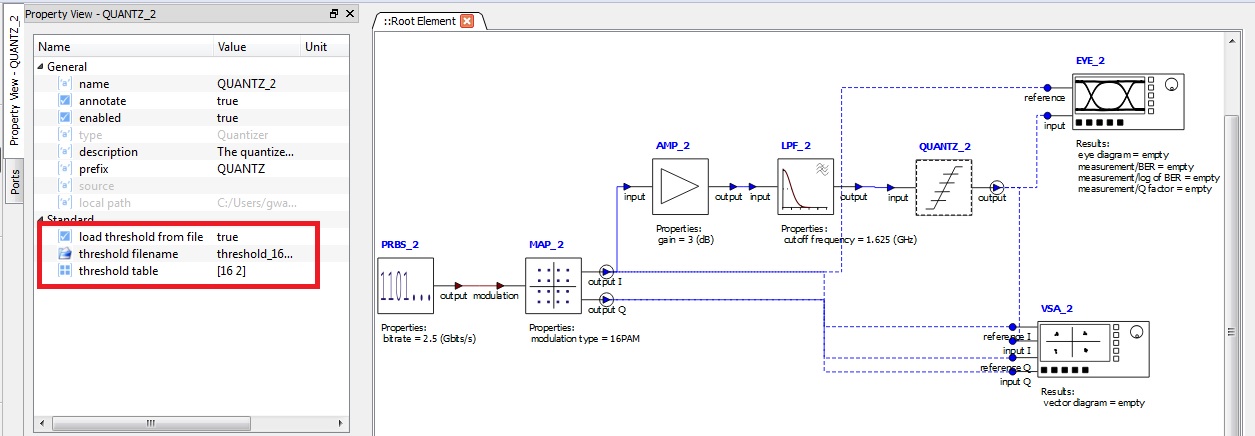The height and width of the screenshot is (436, 1255).
Task: Collapse the General property group
Action: pos(41,67)
